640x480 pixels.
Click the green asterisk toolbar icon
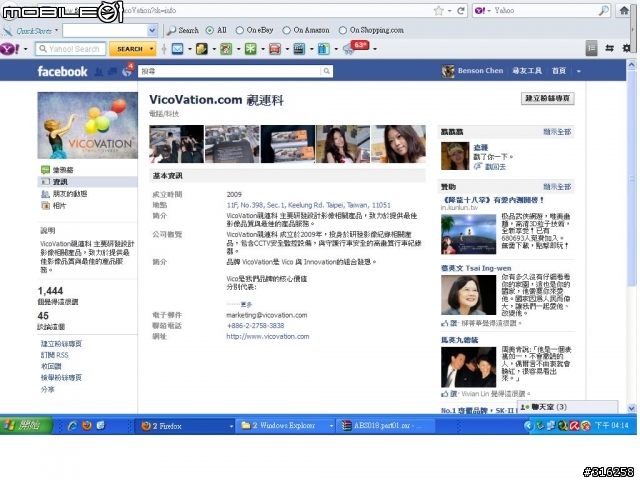tap(250, 49)
